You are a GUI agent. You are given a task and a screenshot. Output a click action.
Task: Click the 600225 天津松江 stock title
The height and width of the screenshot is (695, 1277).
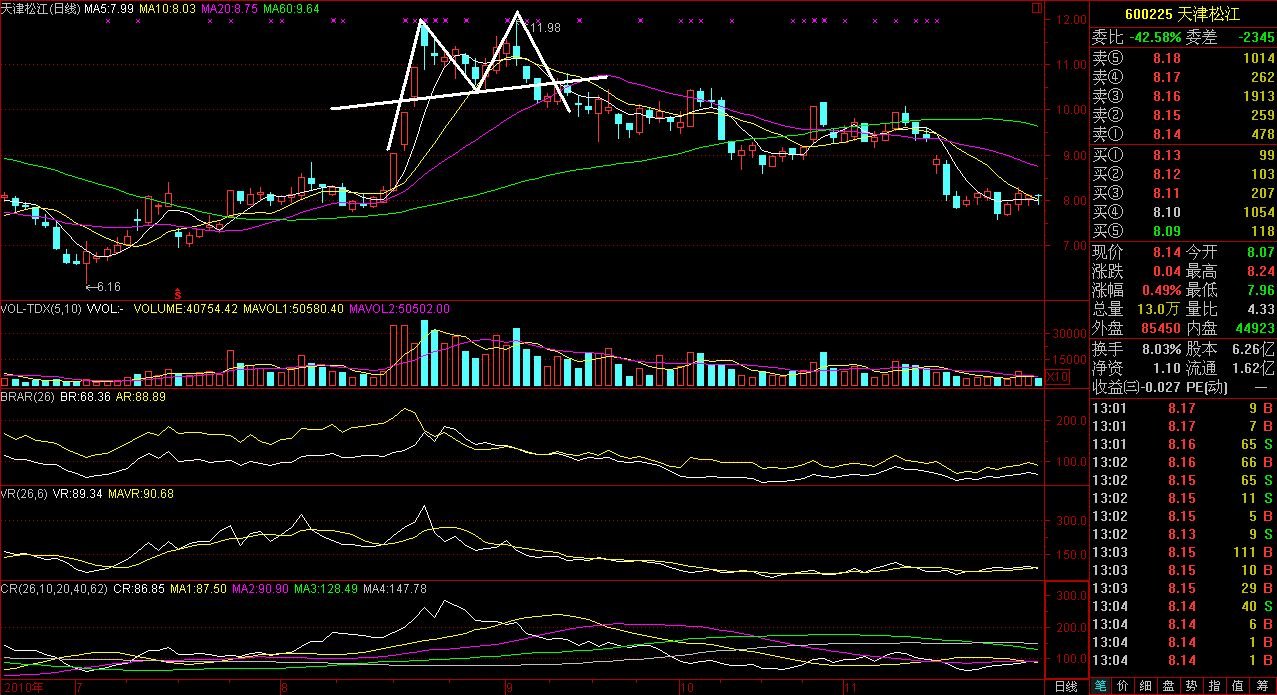pyautogui.click(x=1183, y=15)
